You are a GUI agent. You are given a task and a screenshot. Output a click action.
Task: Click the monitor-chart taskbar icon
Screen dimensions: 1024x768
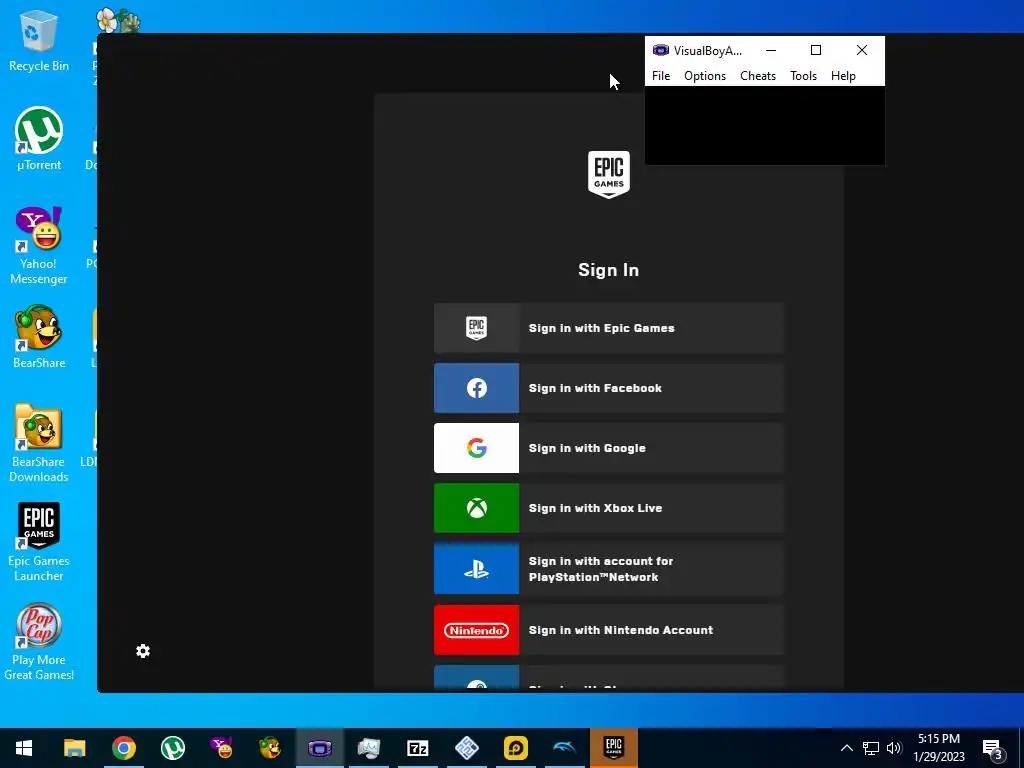click(368, 748)
